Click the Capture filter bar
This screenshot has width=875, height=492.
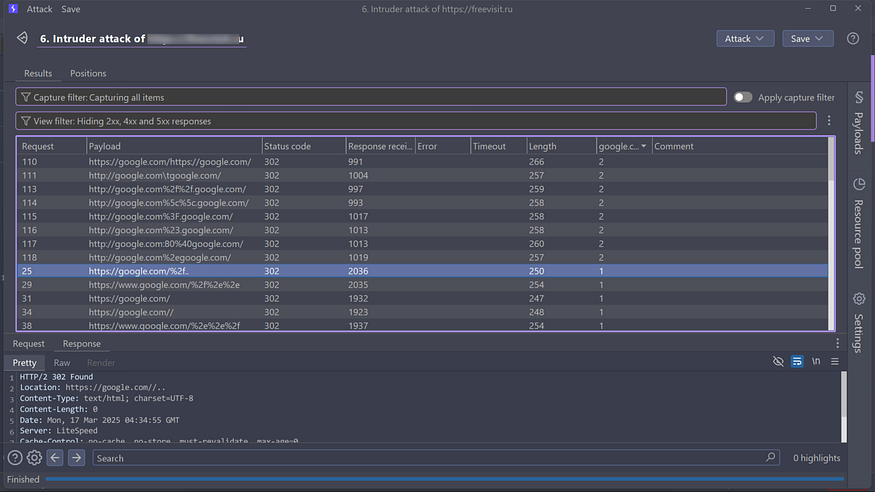[x=371, y=97]
